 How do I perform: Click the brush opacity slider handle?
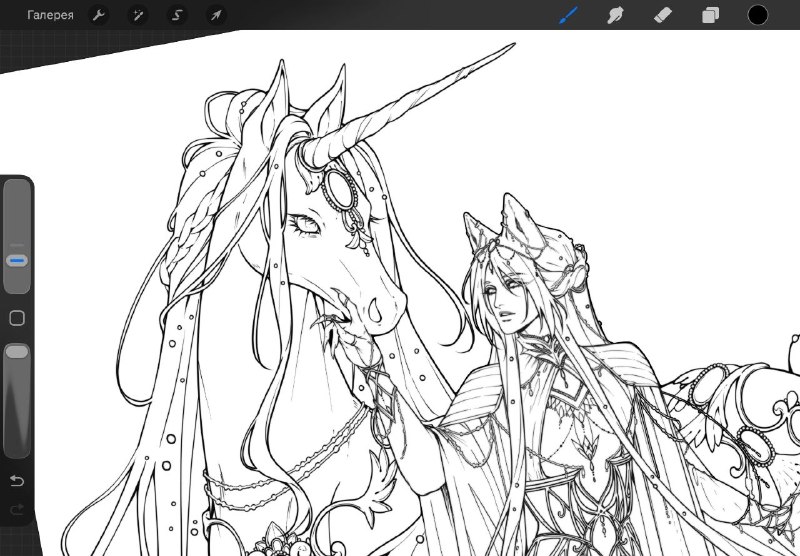click(17, 351)
